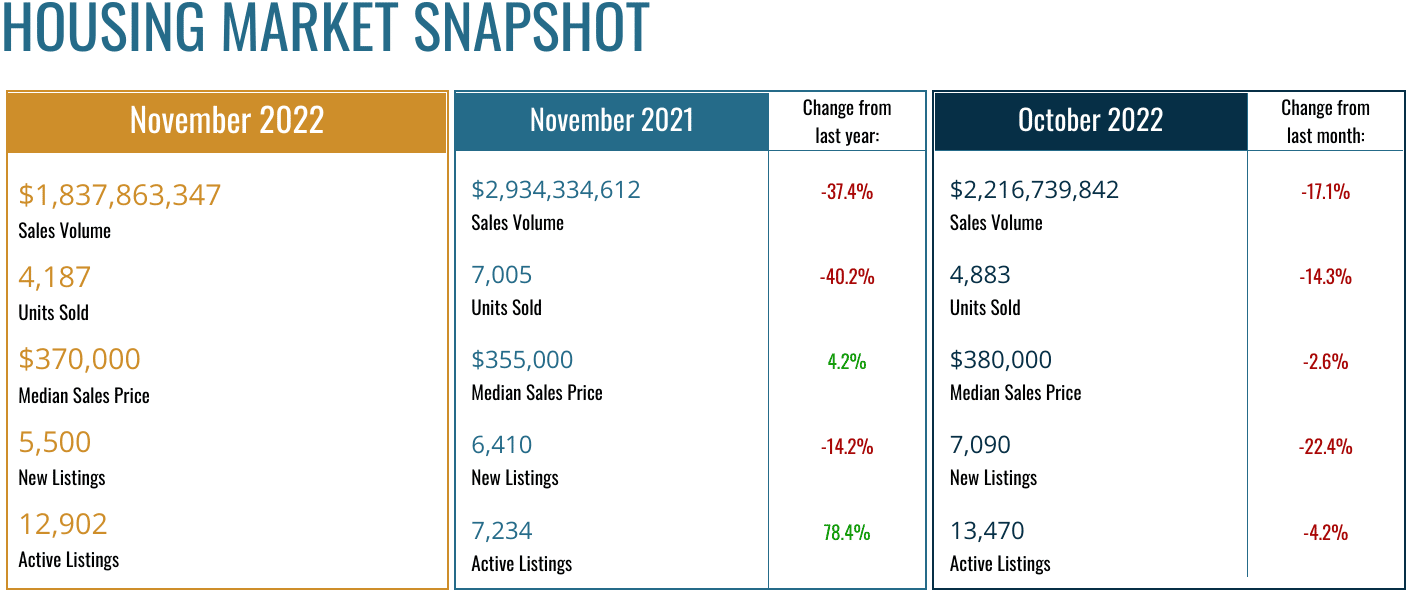Click November 2022 units sold 4,187

point(55,277)
